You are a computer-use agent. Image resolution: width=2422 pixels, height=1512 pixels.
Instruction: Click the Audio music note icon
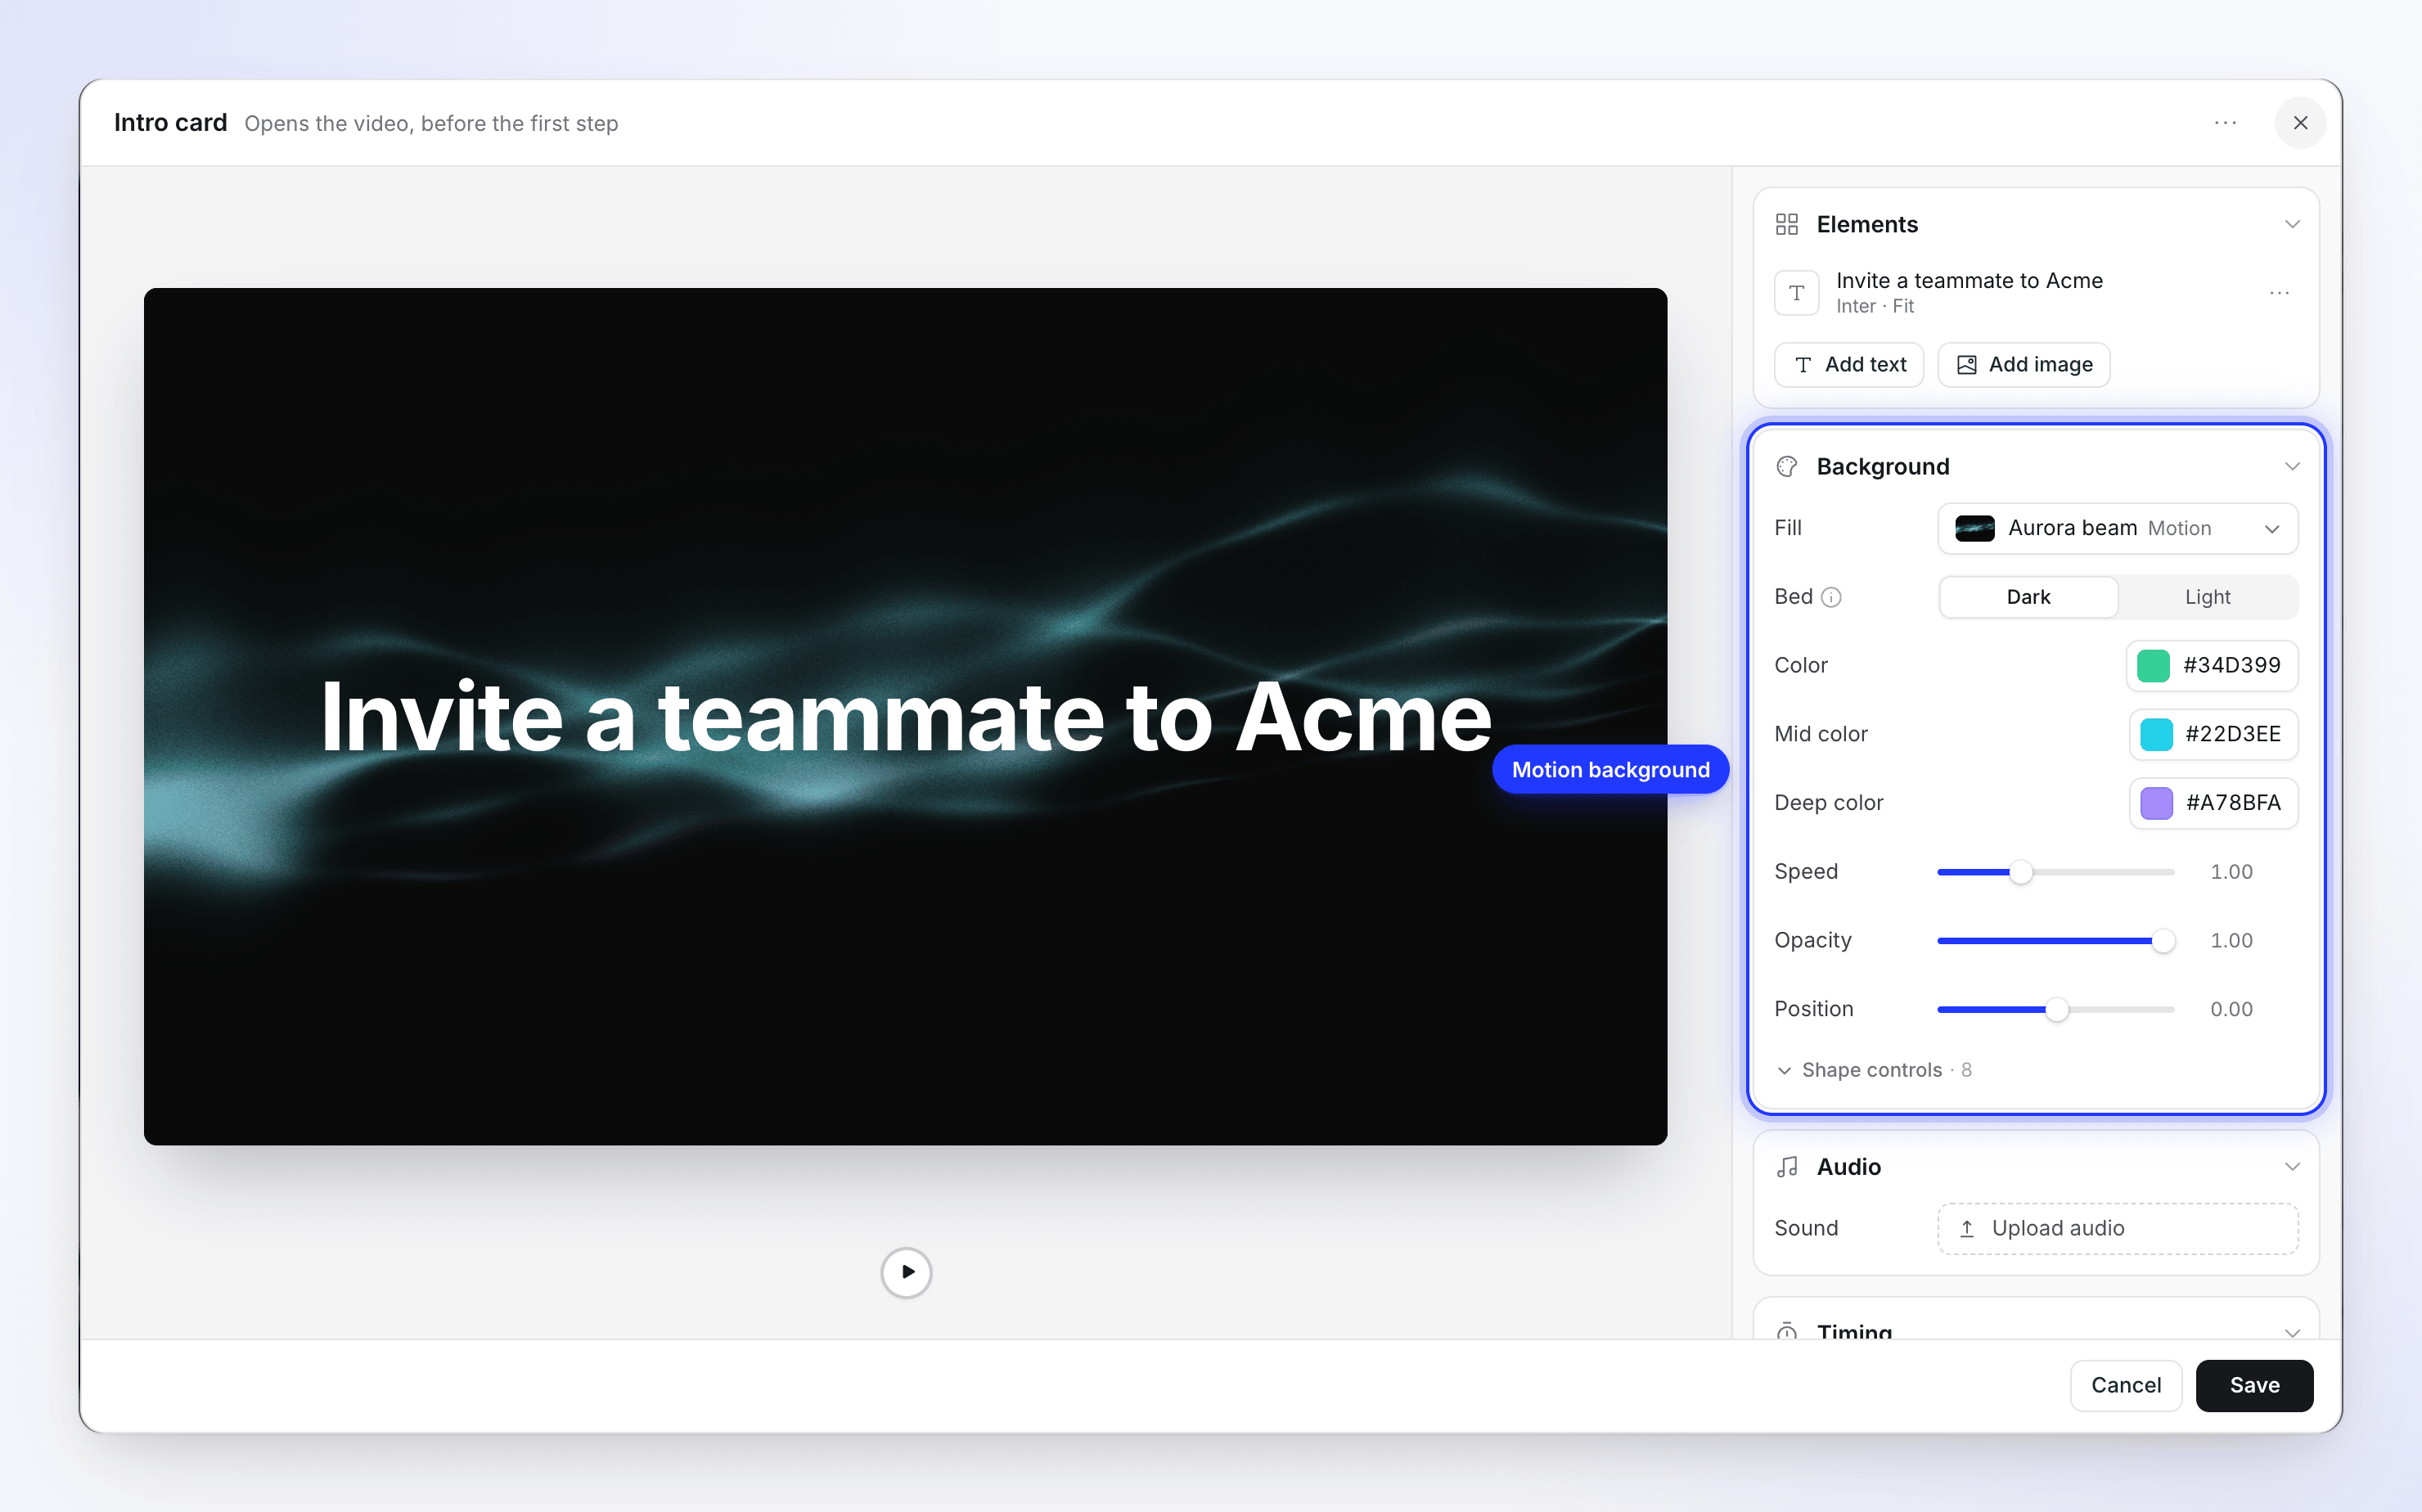click(1786, 1167)
